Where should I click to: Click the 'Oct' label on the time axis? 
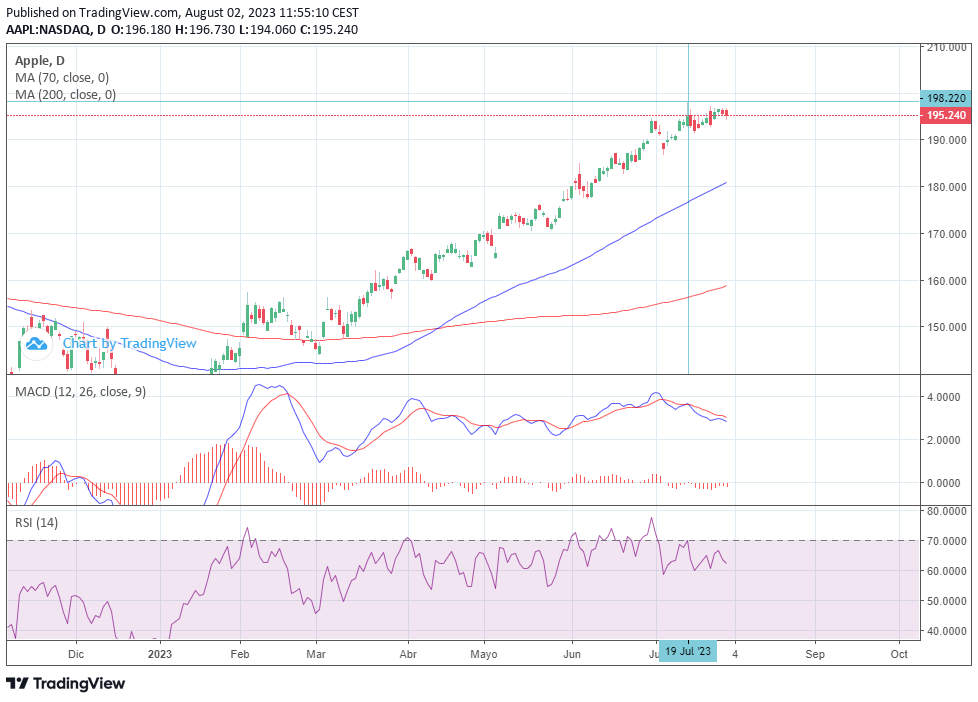point(899,654)
